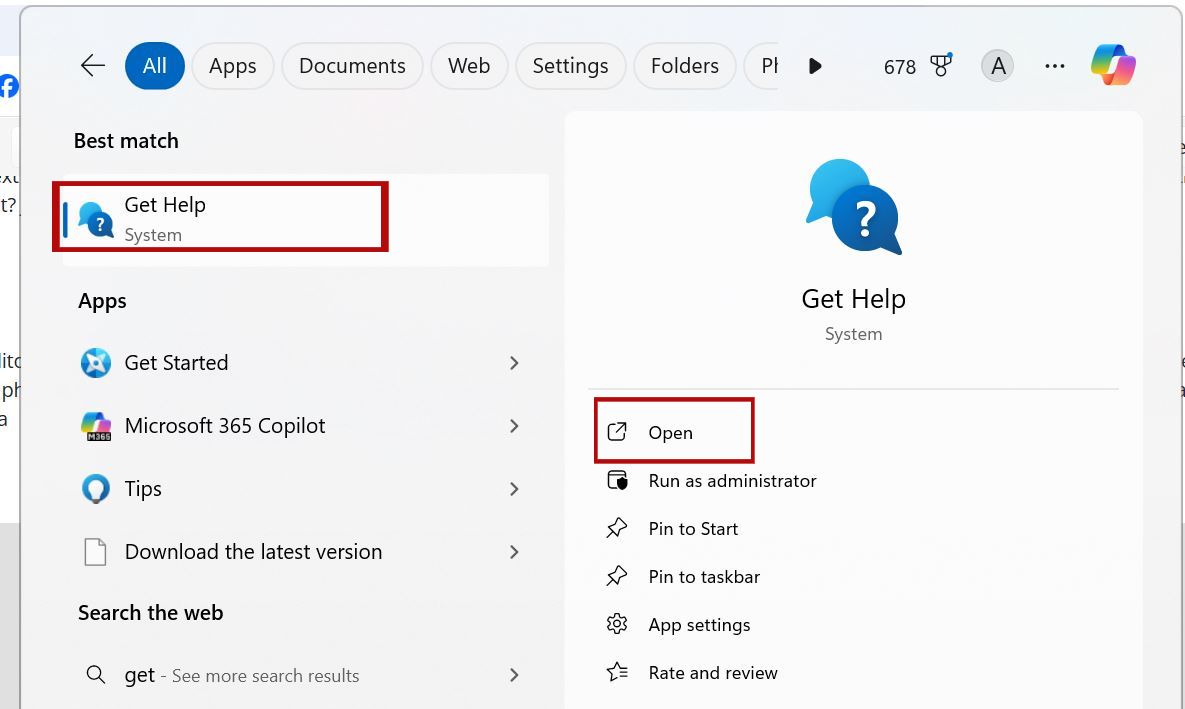Expand the Microsoft 365 Copilot chevron
The height and width of the screenshot is (709, 1185).
tap(514, 426)
